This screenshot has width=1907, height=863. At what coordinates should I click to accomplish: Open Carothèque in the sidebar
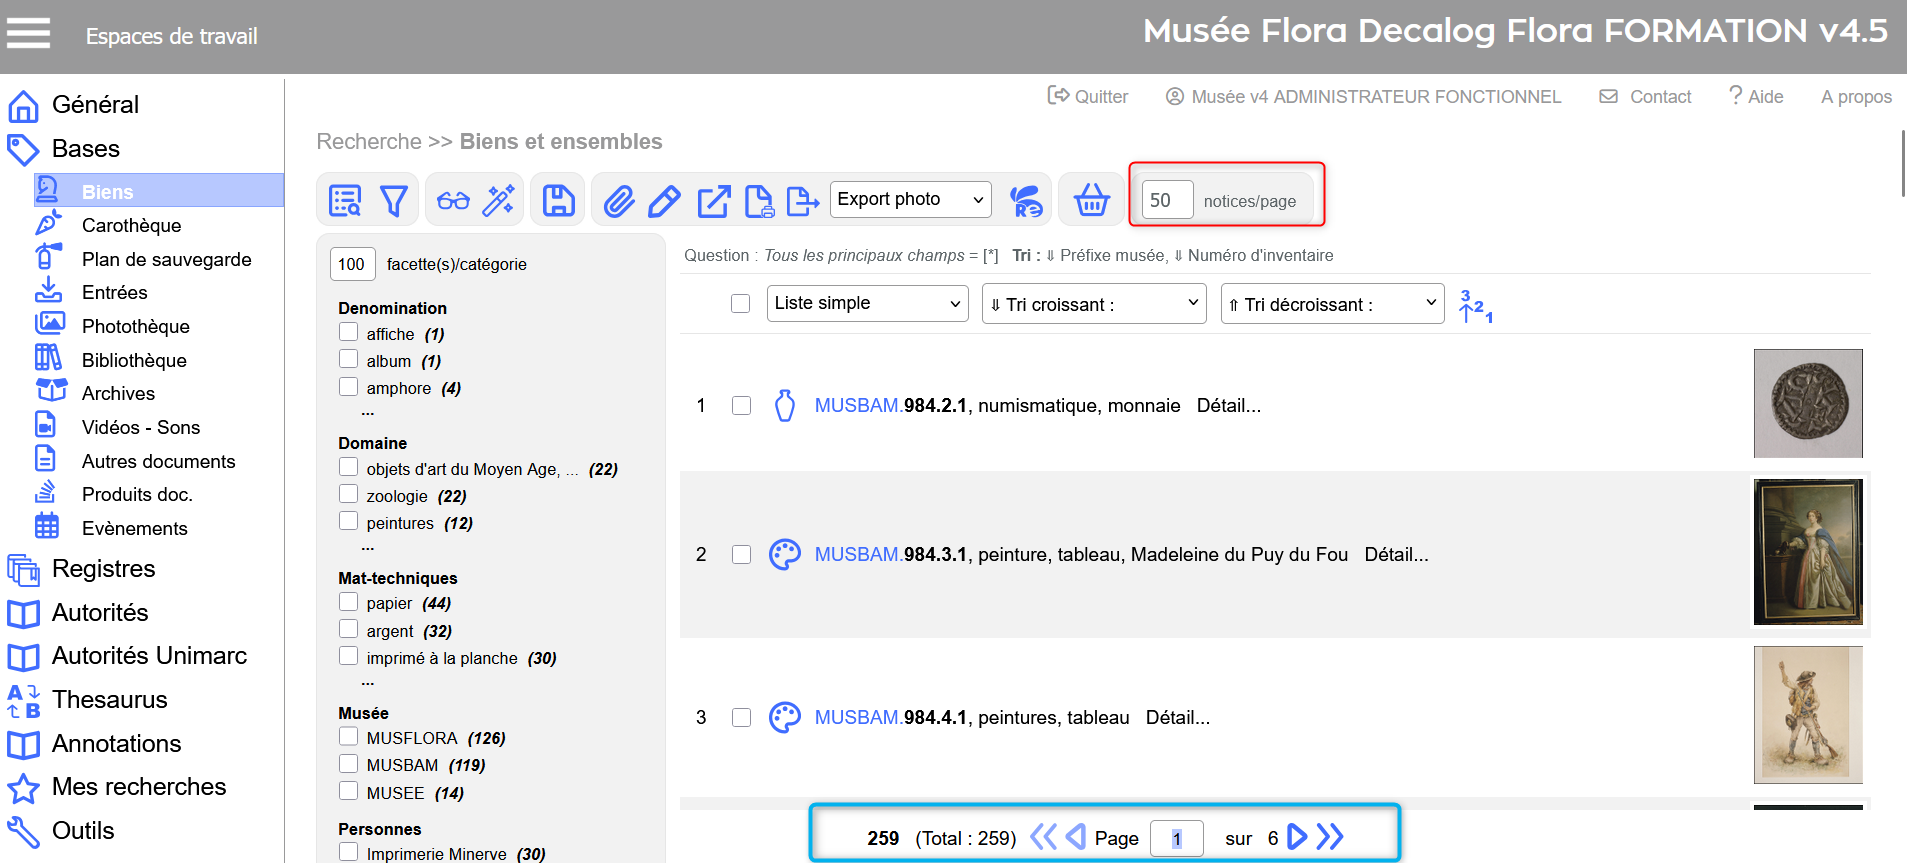131,225
